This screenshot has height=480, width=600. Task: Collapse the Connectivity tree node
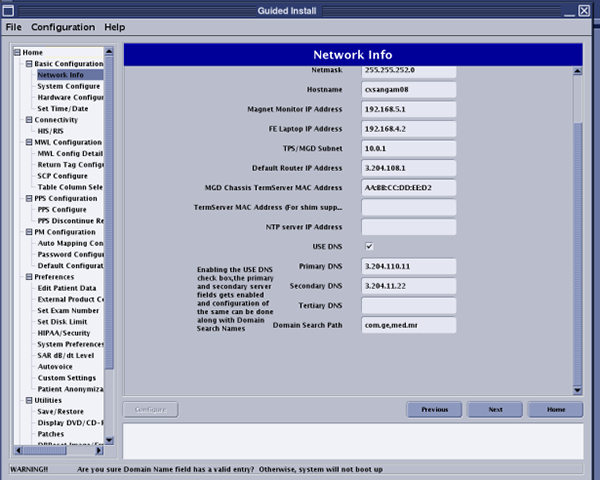pyautogui.click(x=16, y=120)
